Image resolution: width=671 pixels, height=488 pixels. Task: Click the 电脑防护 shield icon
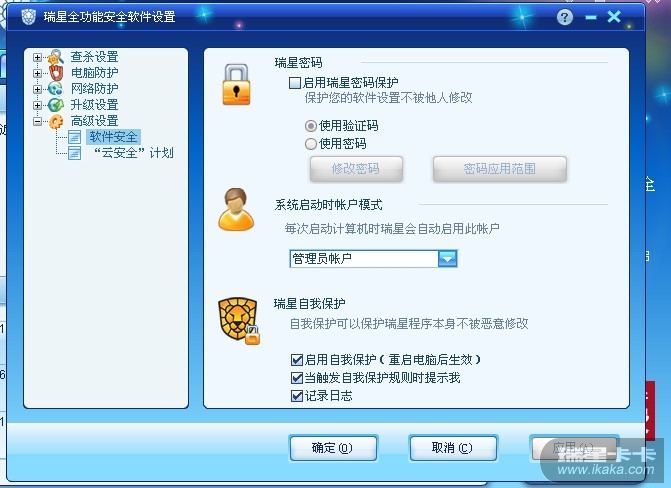point(56,72)
